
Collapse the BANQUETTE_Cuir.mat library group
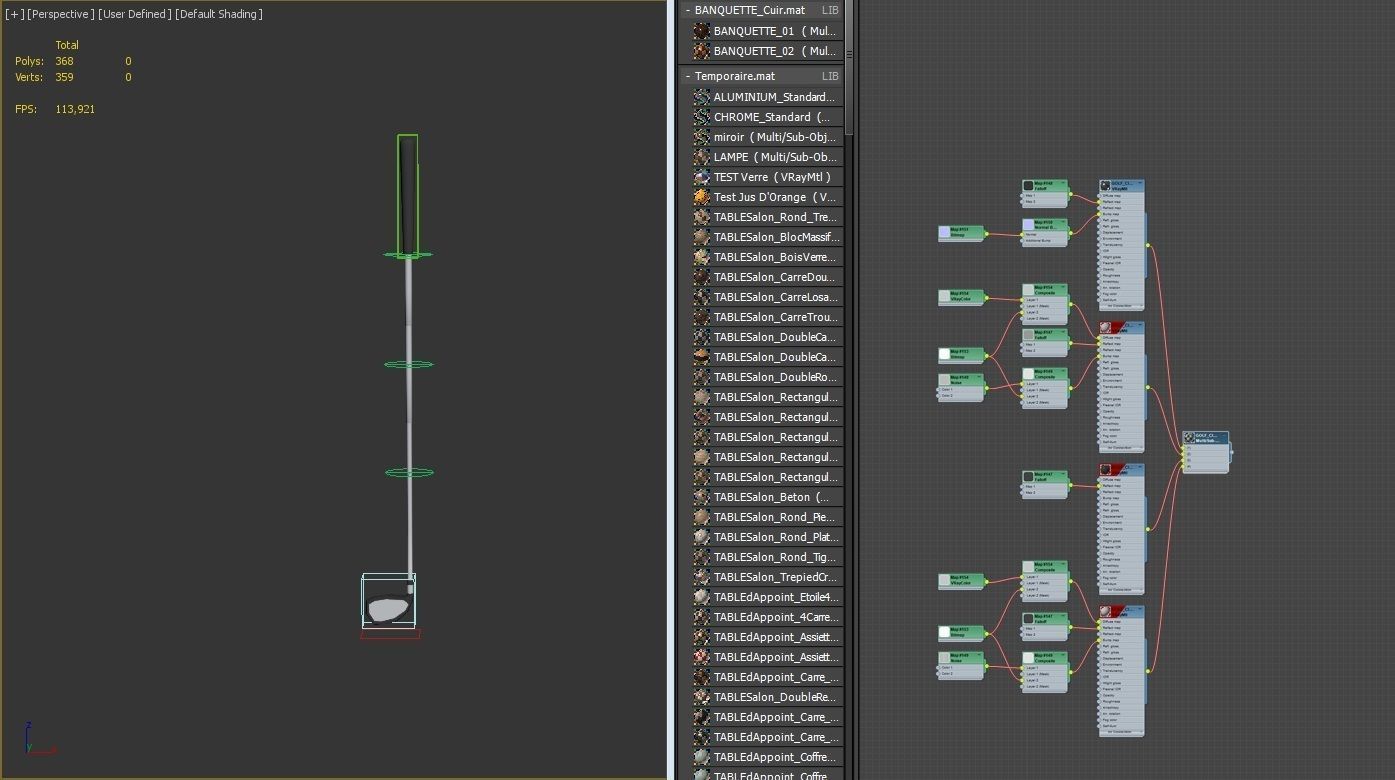(x=688, y=10)
